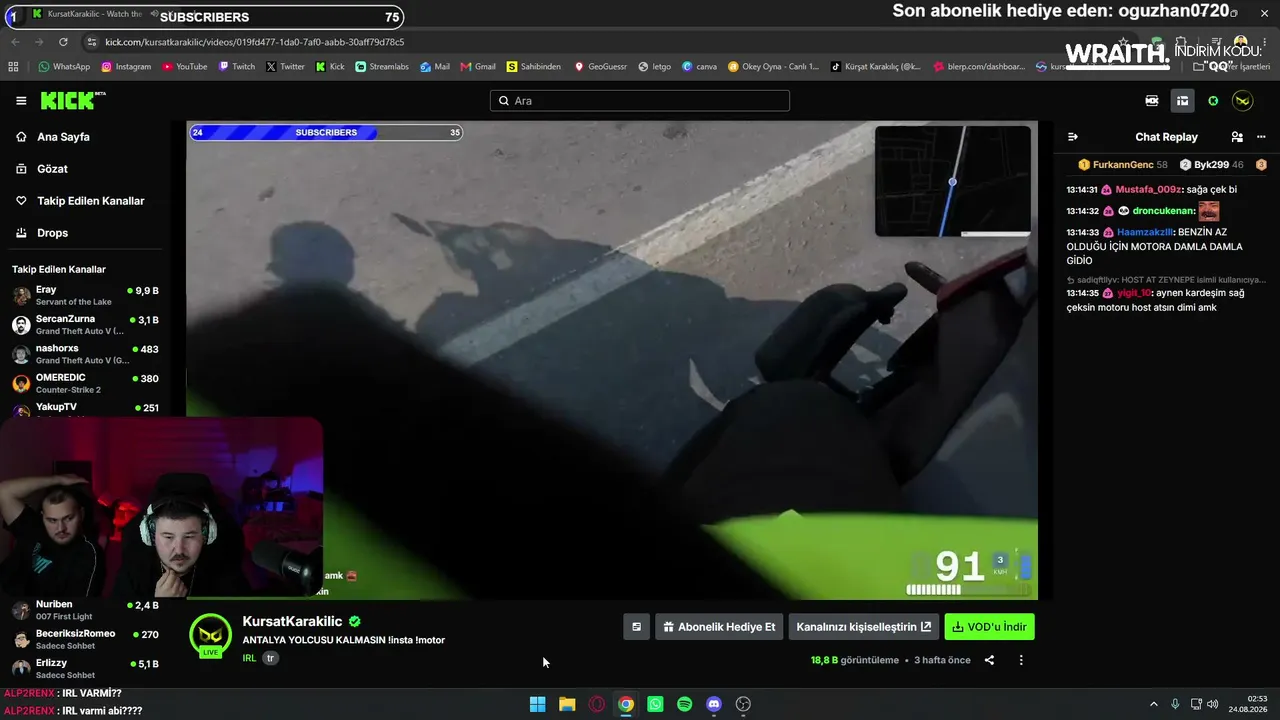This screenshot has height=720, width=1280.
Task: Click the tr language tag
Action: click(x=270, y=658)
